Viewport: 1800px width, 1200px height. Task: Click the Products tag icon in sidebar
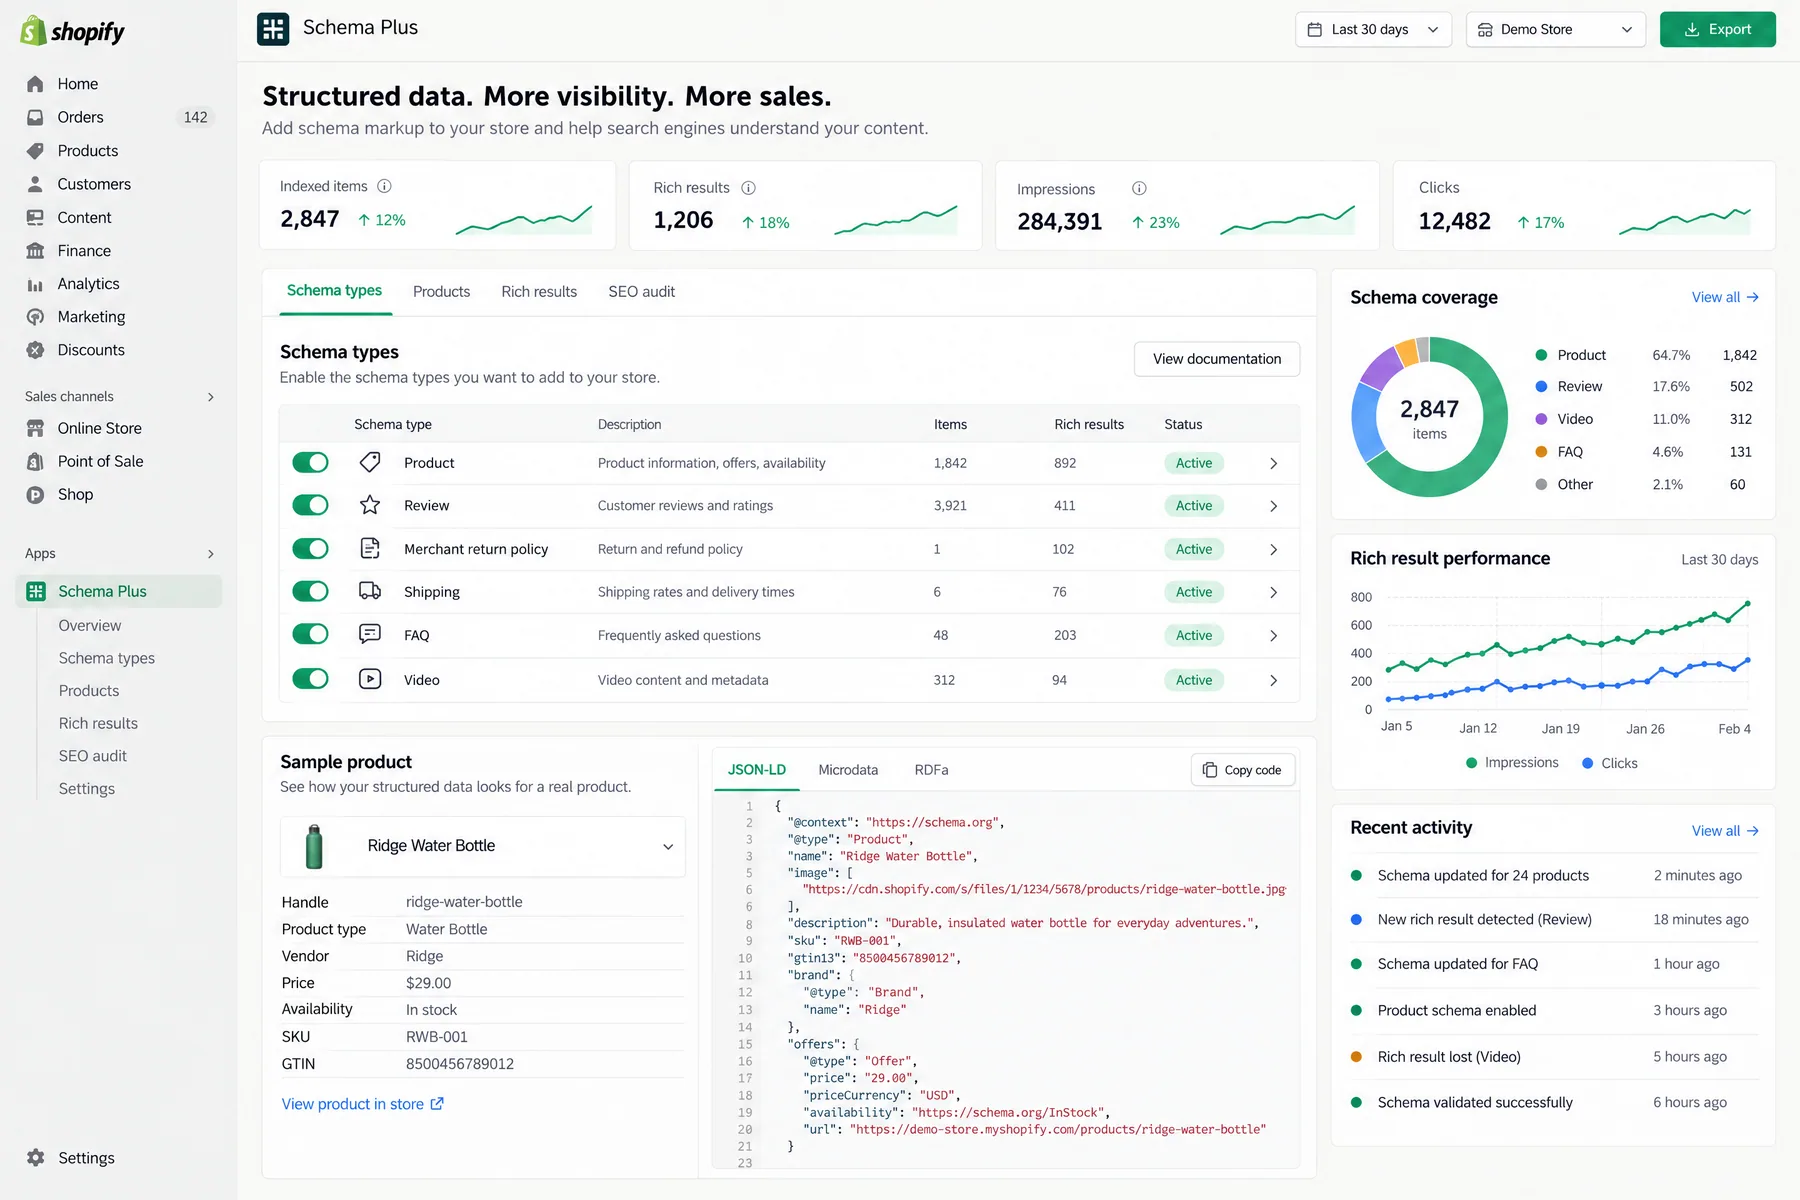pyautogui.click(x=35, y=151)
